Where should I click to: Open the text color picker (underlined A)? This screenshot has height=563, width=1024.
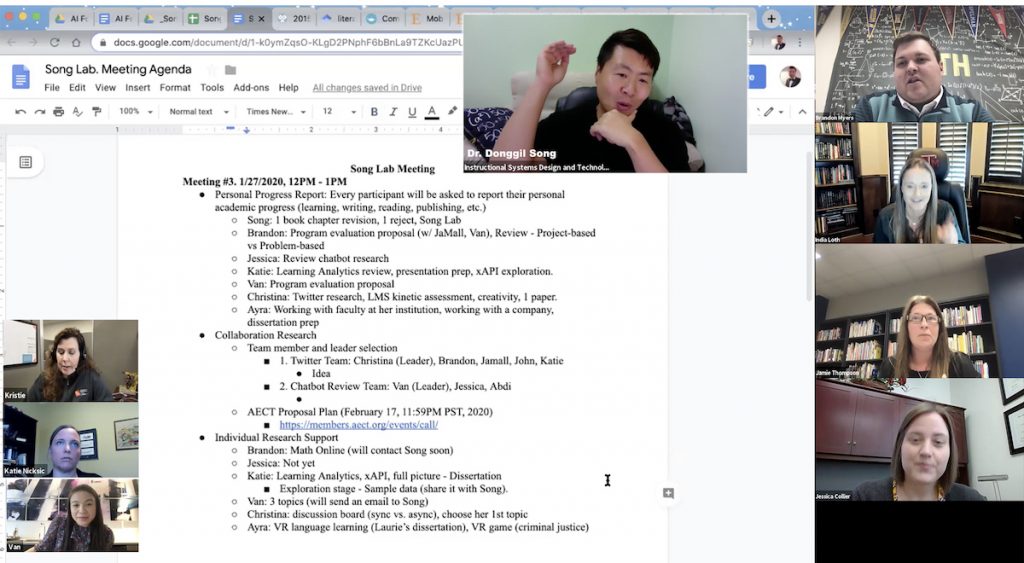pyautogui.click(x=432, y=112)
